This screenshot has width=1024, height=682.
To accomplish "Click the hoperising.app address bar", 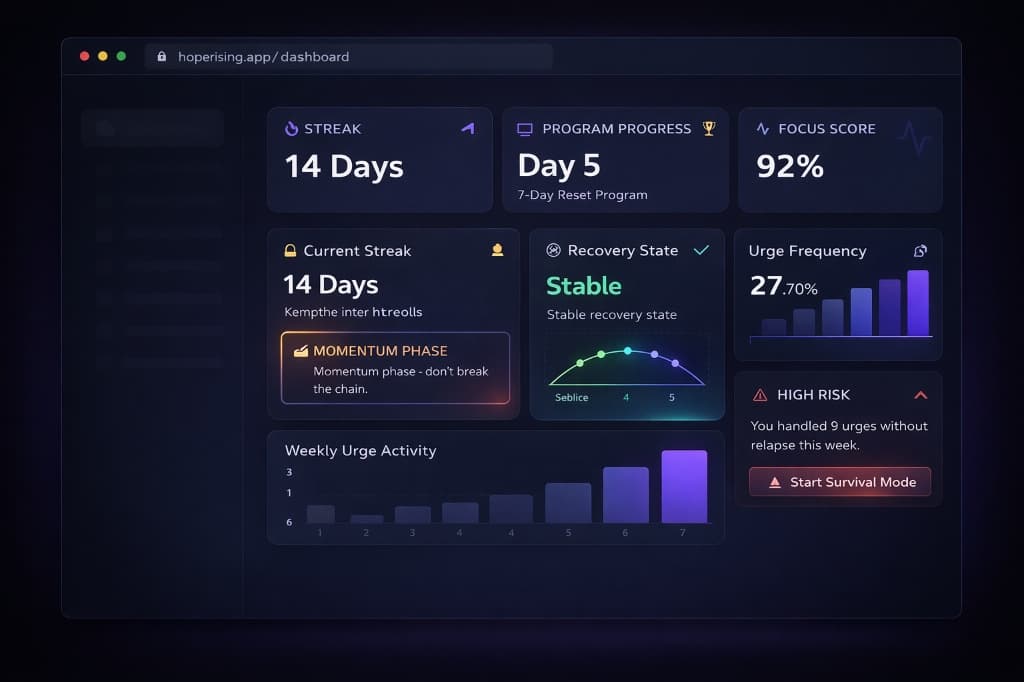I will [x=264, y=57].
